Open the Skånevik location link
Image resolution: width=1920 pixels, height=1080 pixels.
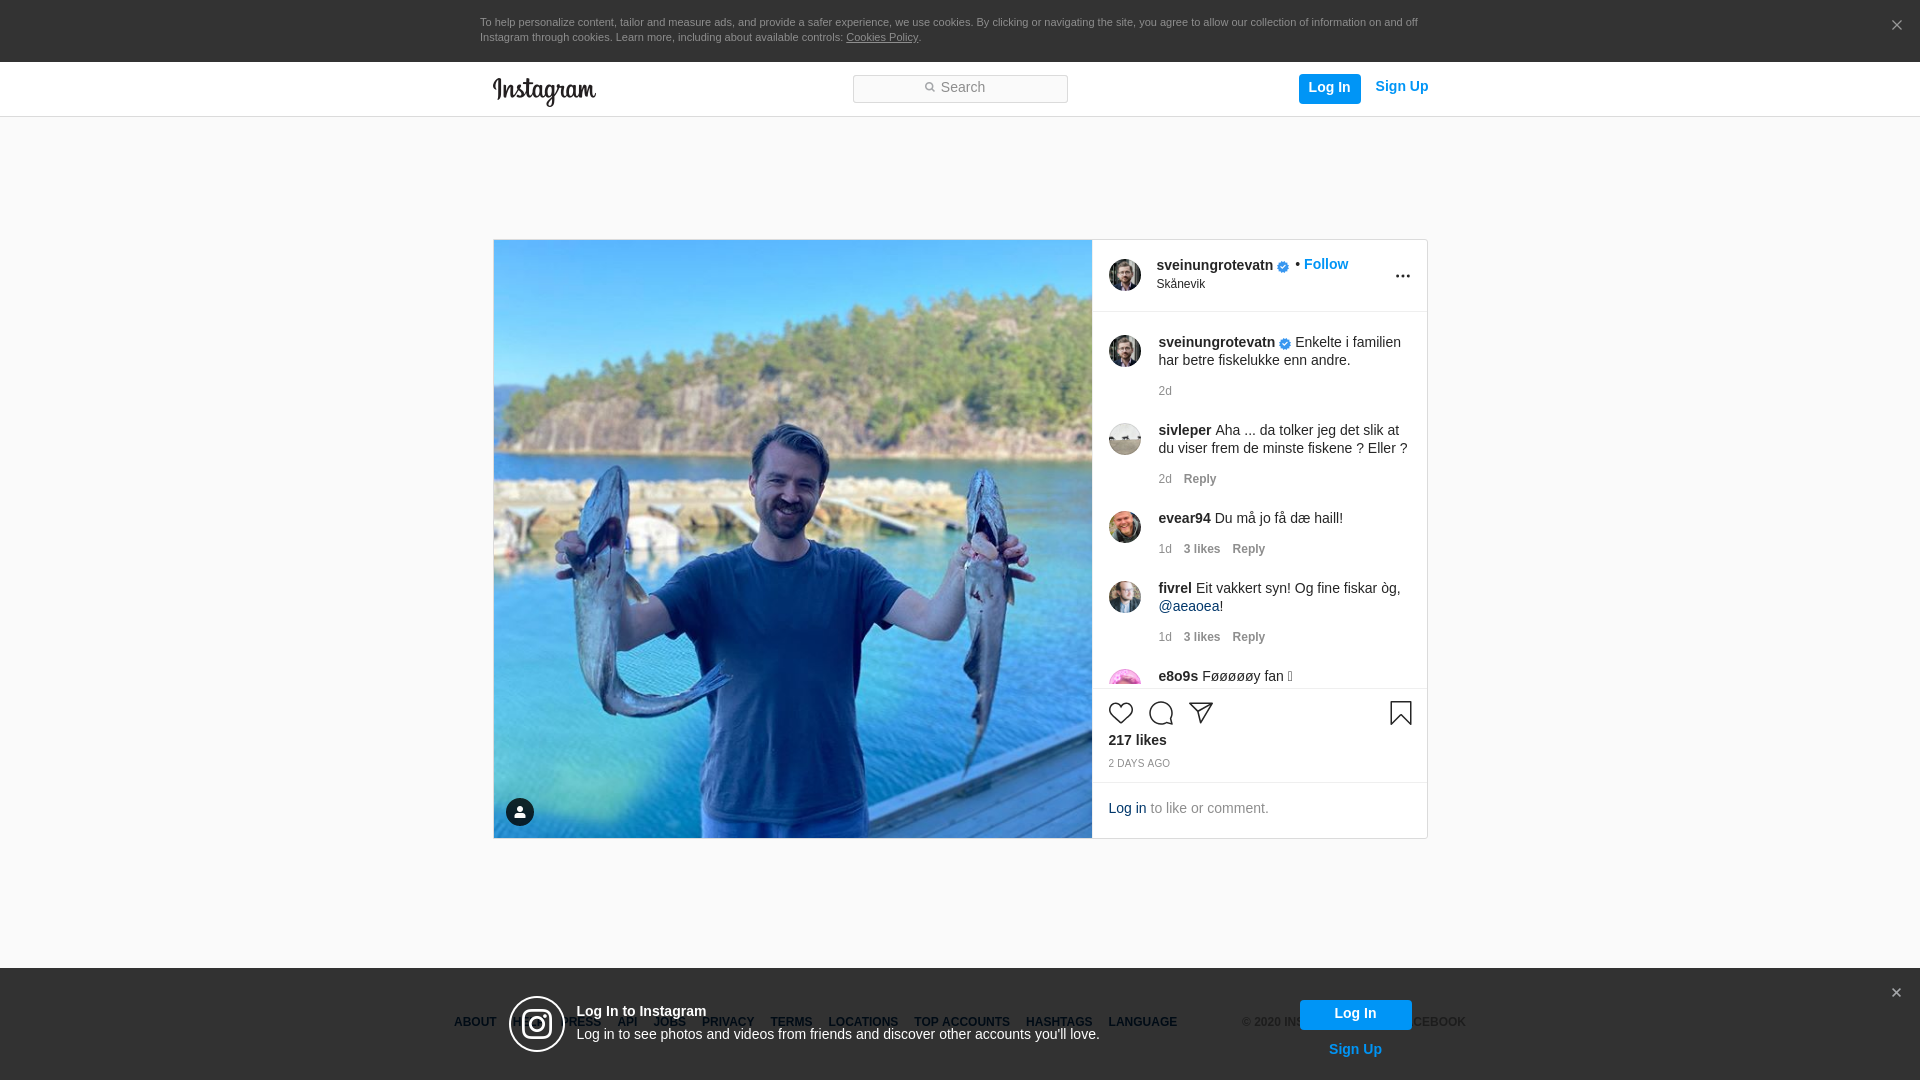pyautogui.click(x=1180, y=284)
